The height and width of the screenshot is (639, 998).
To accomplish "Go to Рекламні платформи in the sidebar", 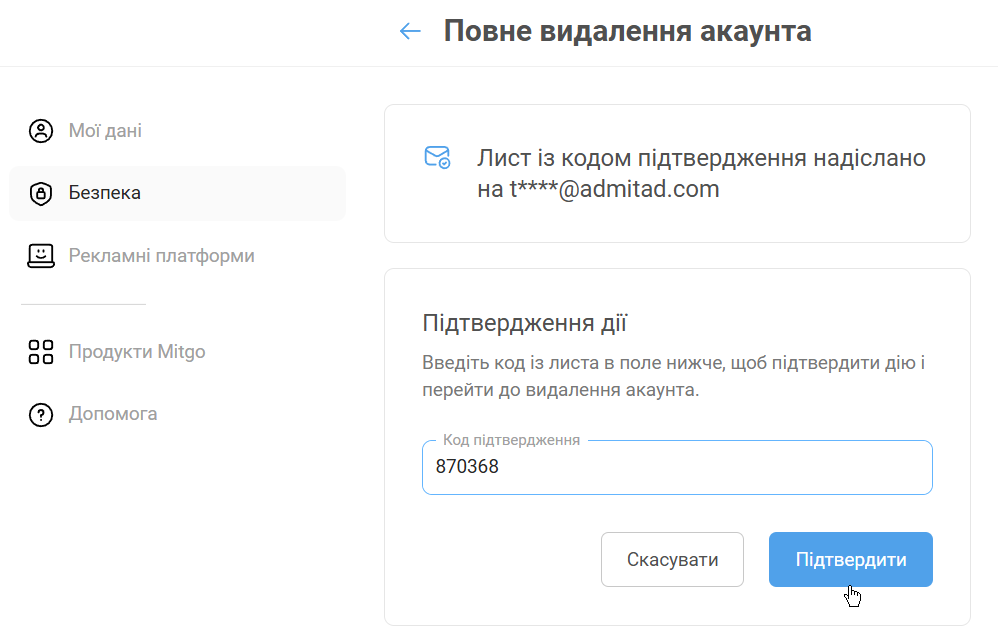I will coord(161,256).
